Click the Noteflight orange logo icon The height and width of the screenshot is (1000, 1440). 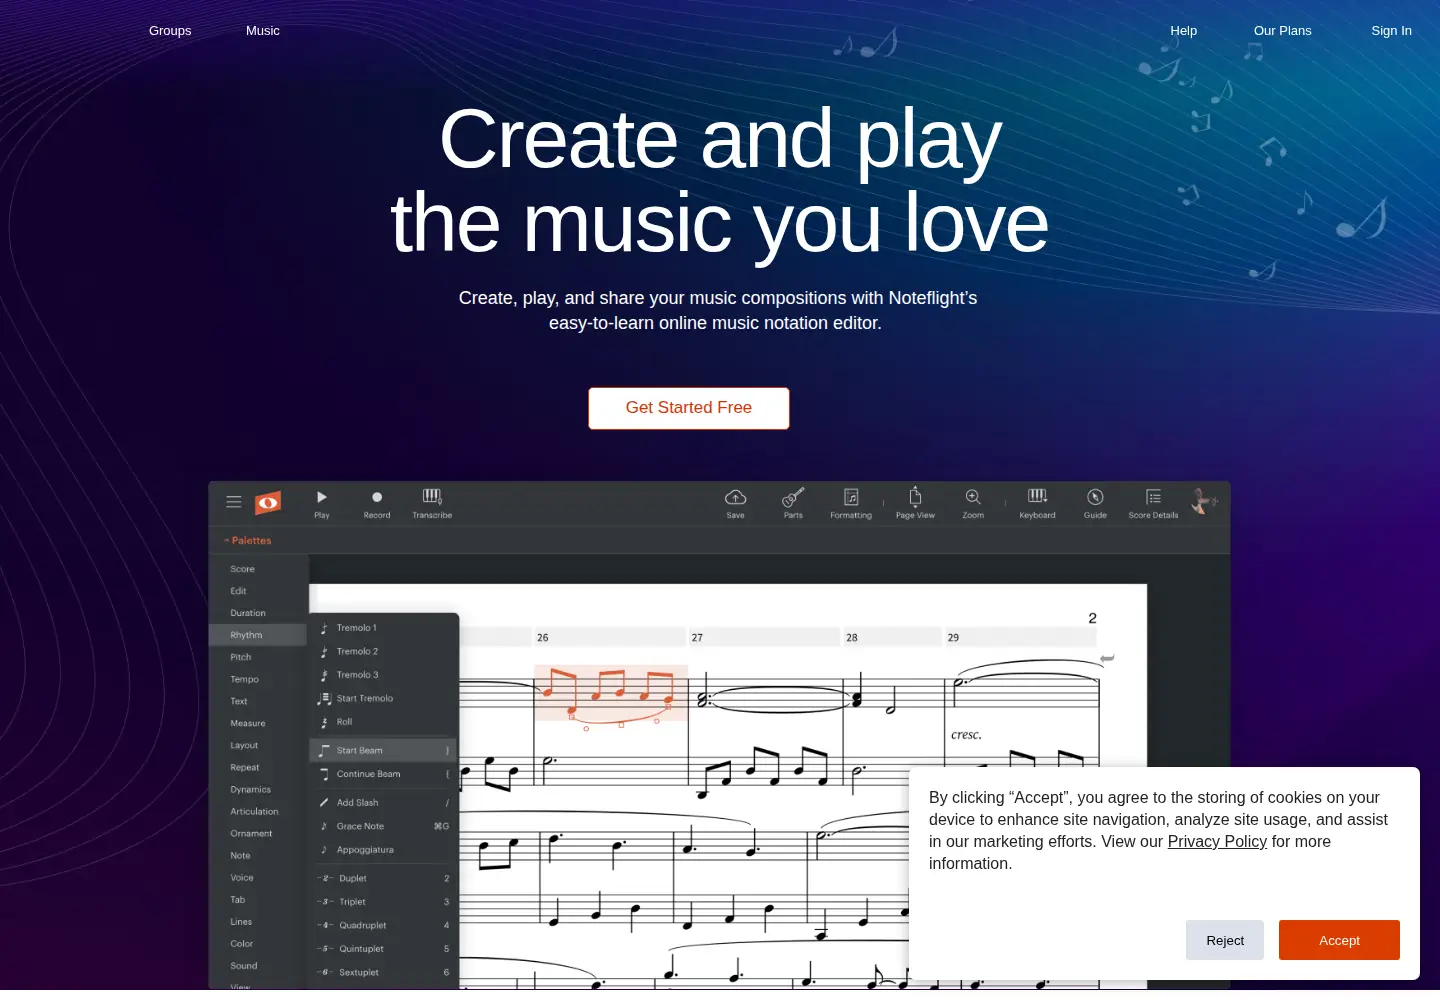268,502
